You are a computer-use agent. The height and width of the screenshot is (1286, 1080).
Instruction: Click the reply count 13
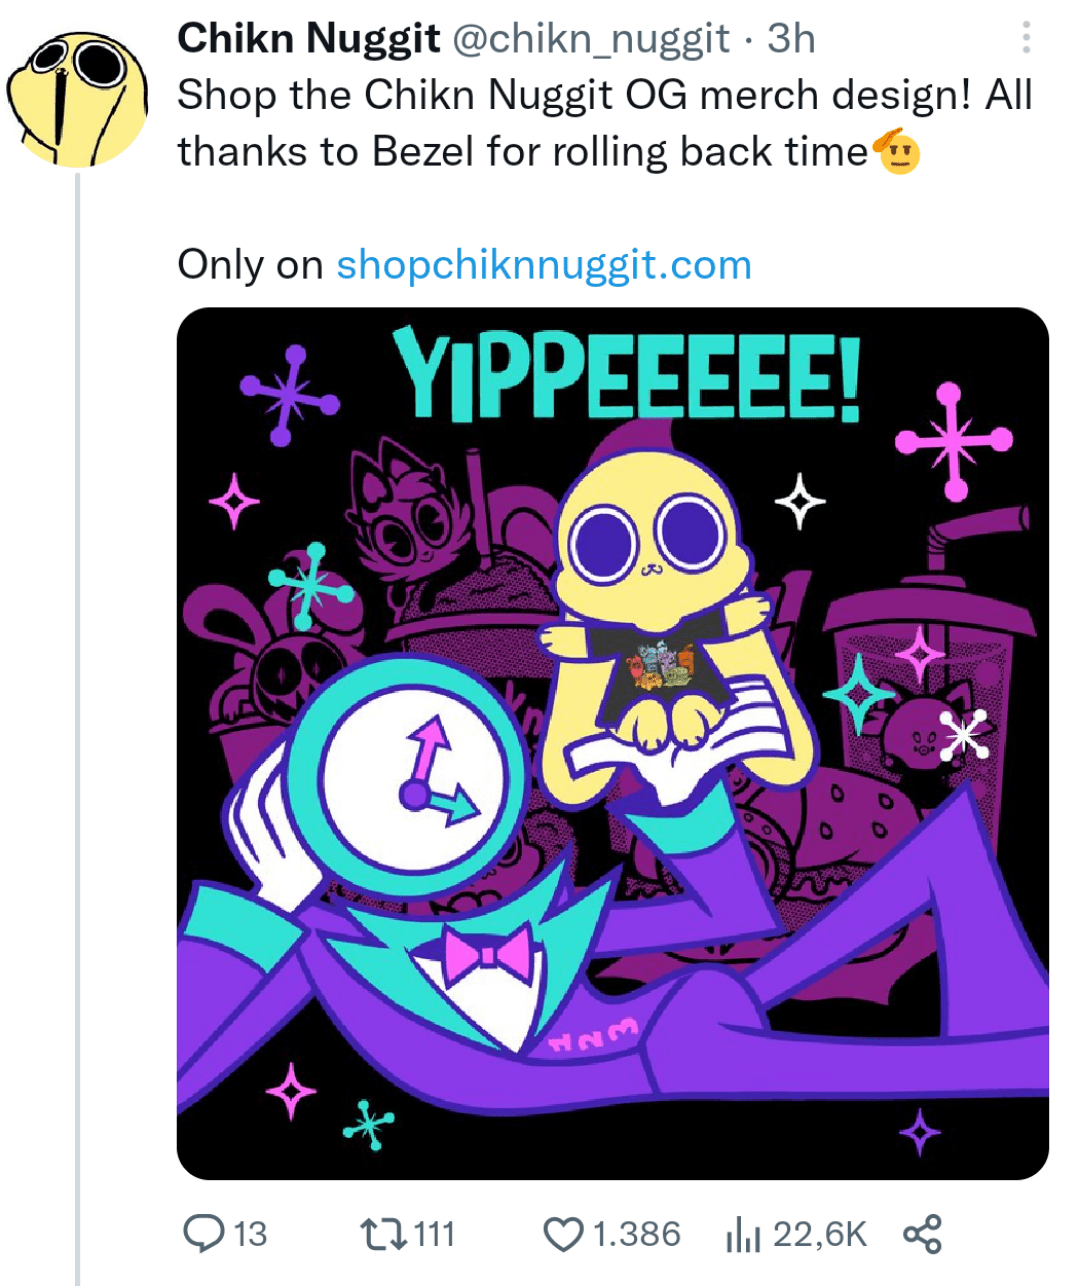click(250, 1234)
